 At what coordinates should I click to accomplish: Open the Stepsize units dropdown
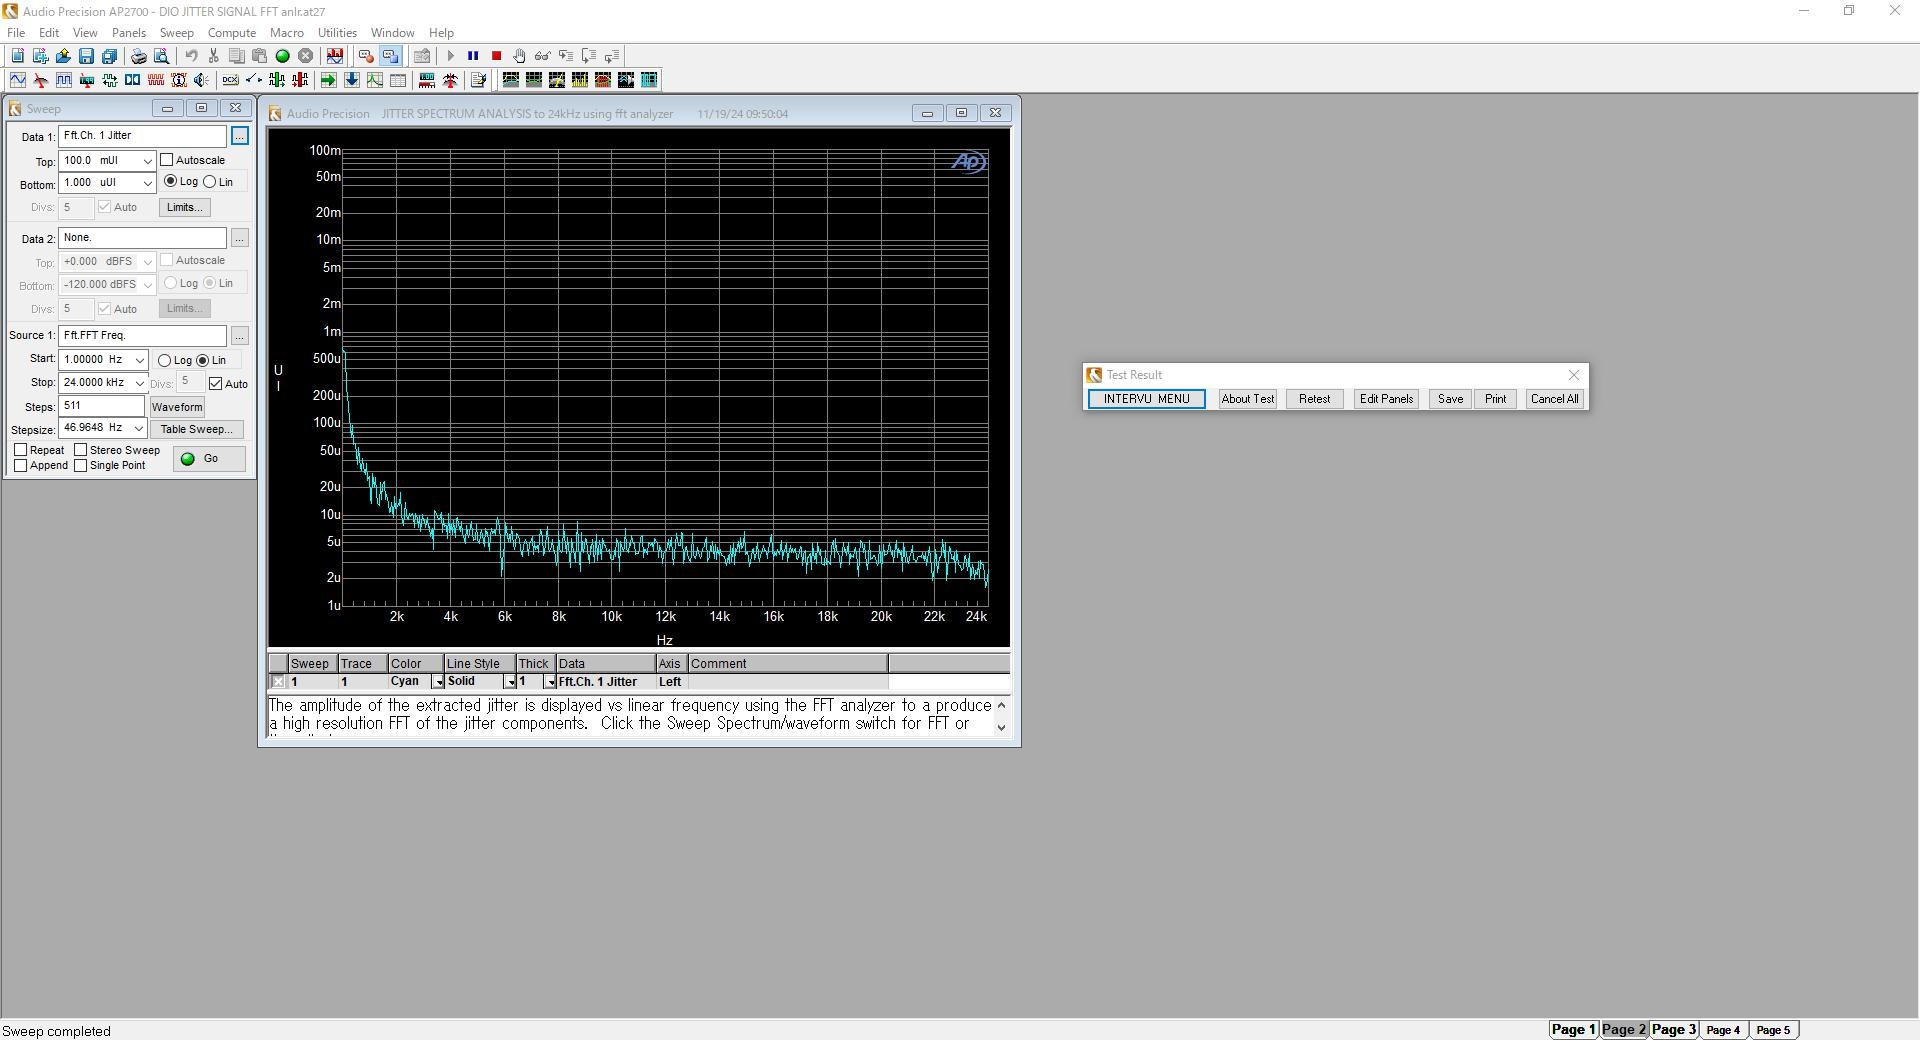click(138, 428)
